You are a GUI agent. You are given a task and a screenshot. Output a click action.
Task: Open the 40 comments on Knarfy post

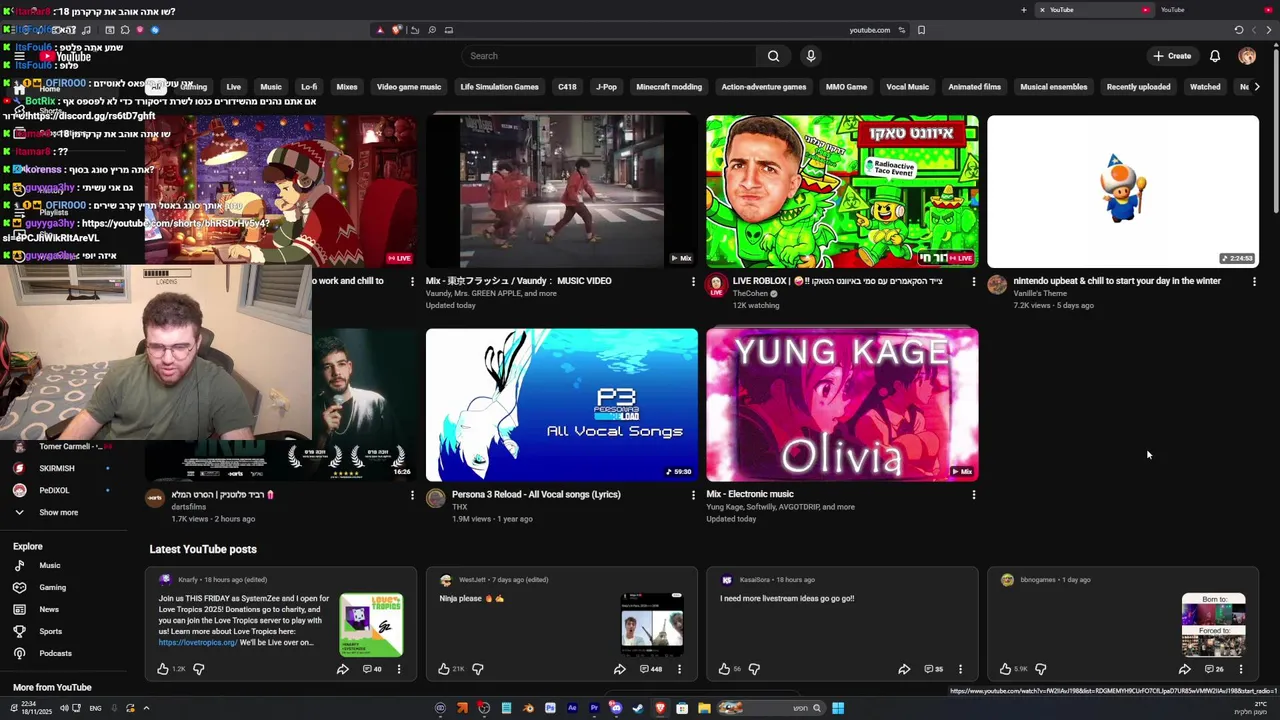coord(372,669)
